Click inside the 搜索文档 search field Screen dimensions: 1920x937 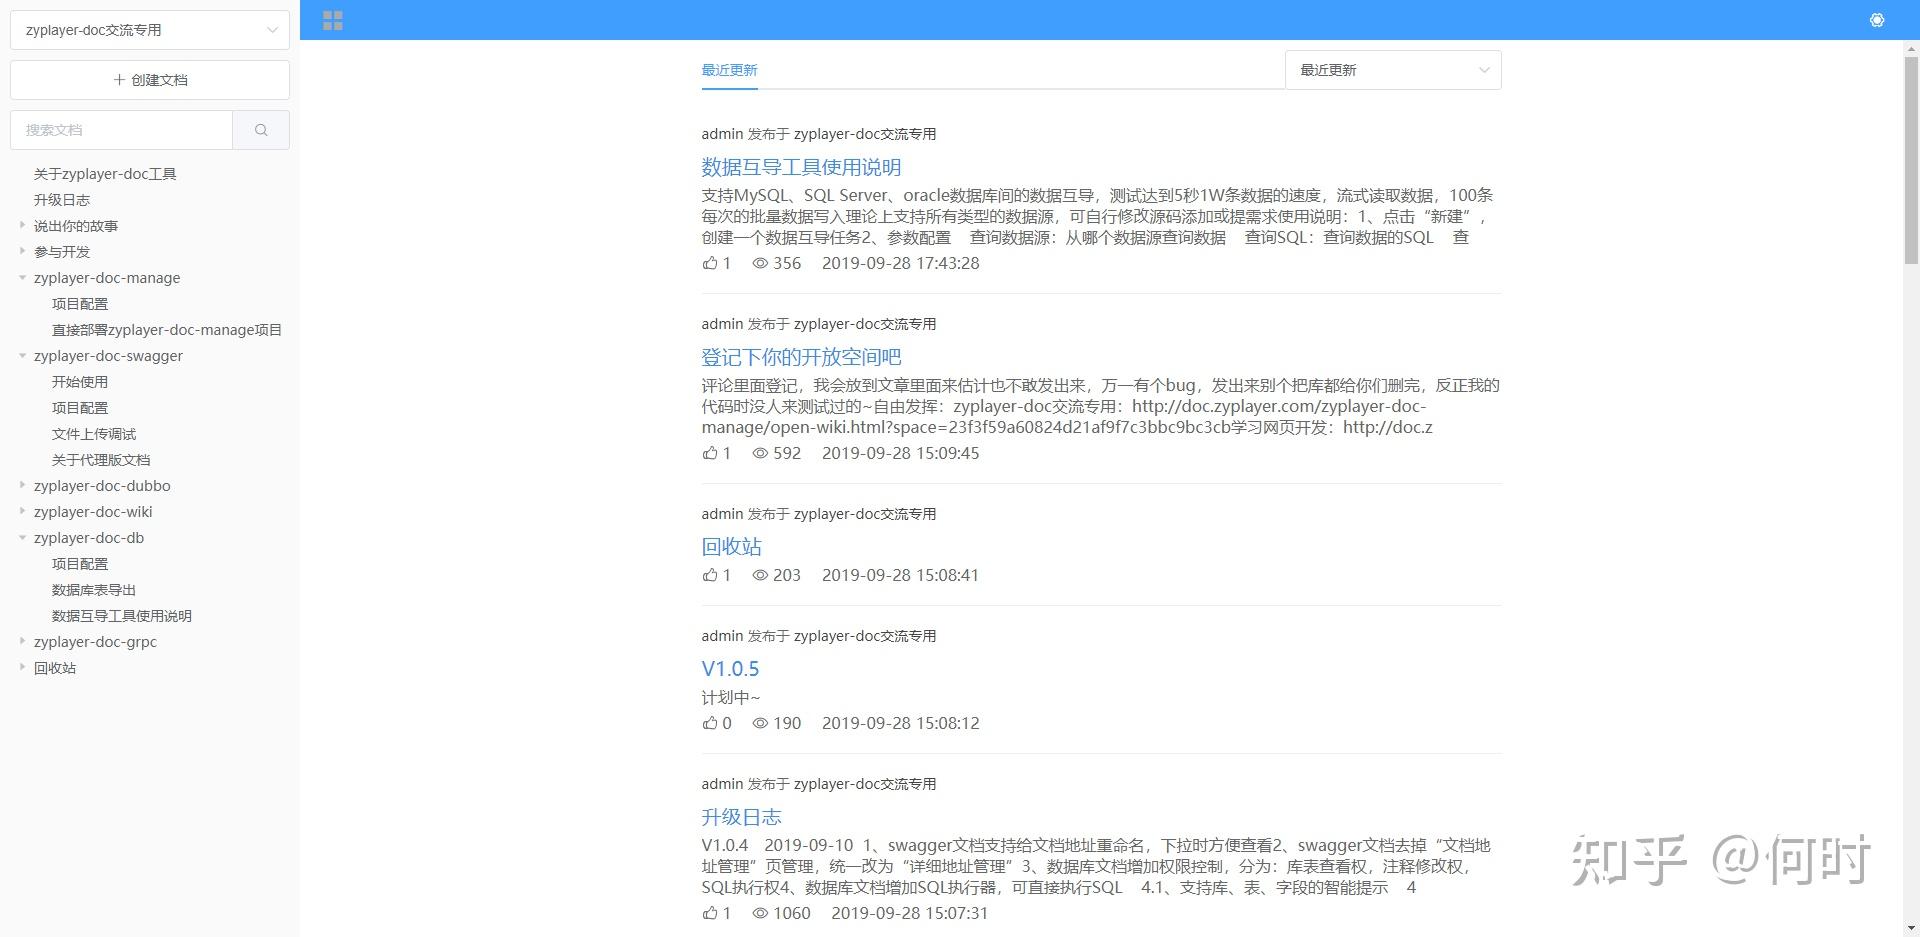(x=120, y=130)
